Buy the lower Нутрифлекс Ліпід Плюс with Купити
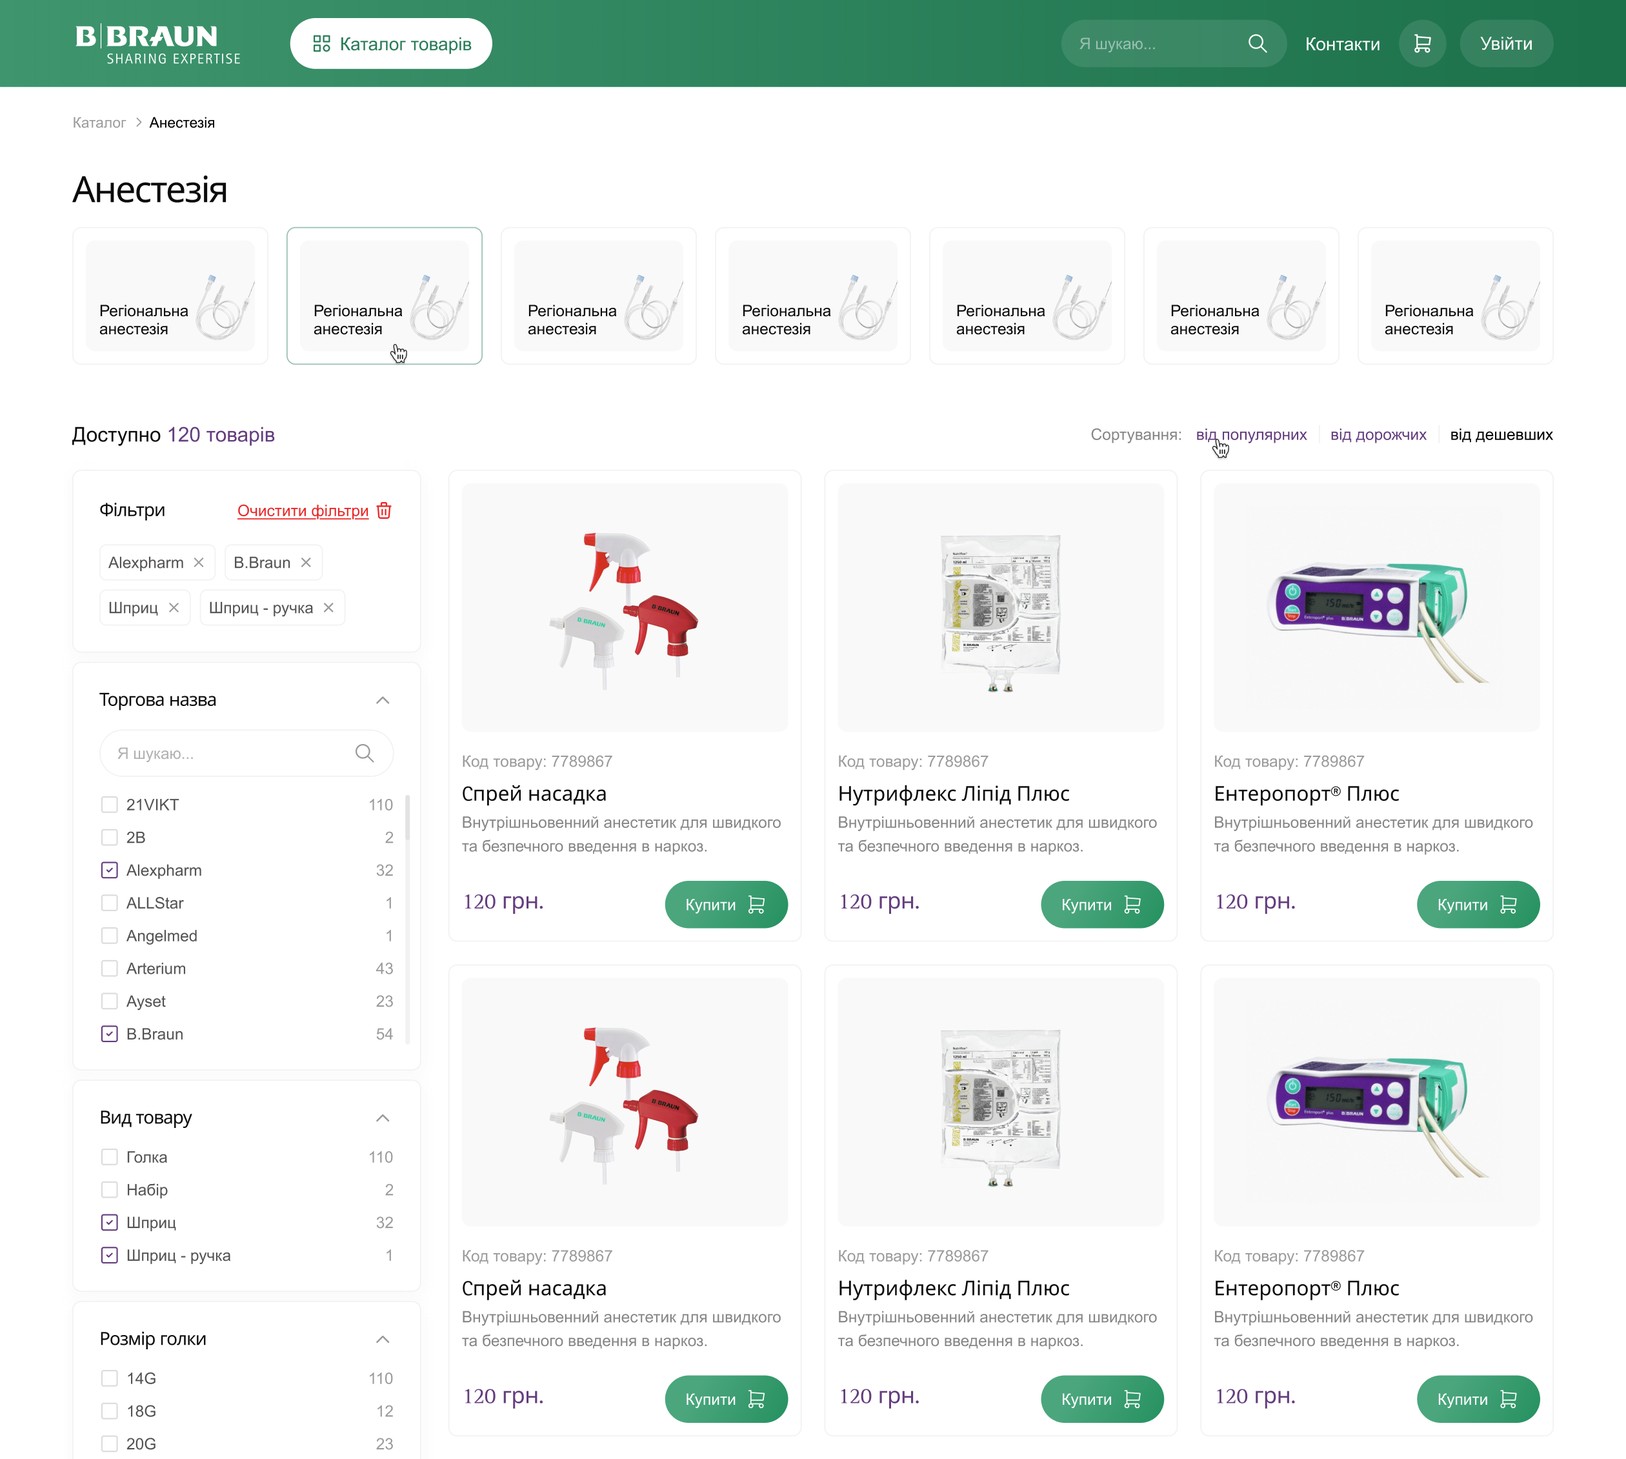This screenshot has height=1459, width=1626. pyautogui.click(x=1102, y=1400)
